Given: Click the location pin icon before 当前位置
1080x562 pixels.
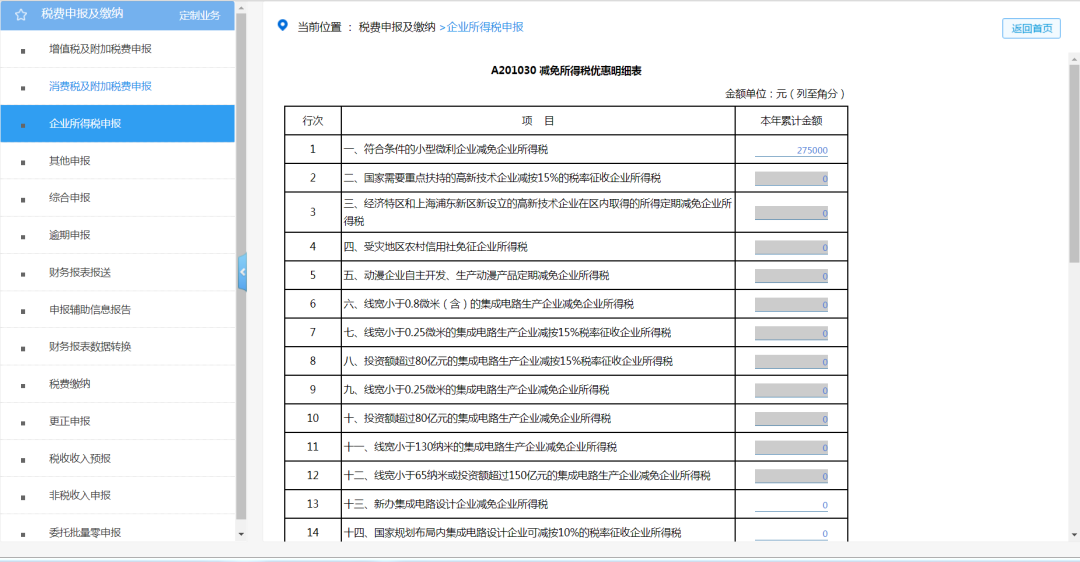Looking at the screenshot, I should coord(282,25).
